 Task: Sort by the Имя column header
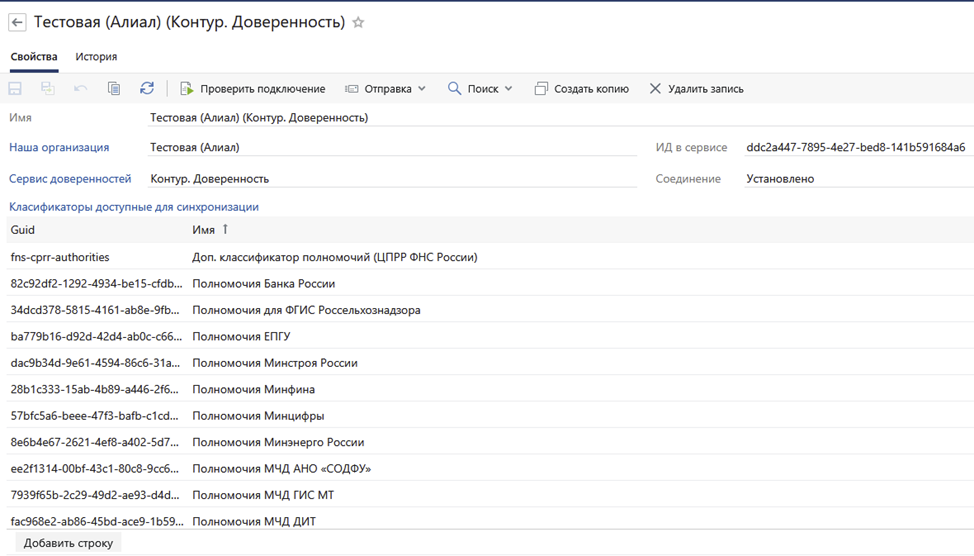pos(204,230)
